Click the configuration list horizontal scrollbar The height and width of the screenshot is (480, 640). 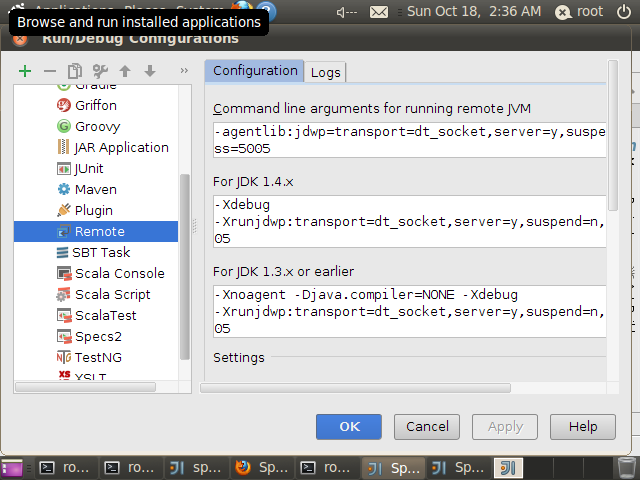(x=85, y=387)
